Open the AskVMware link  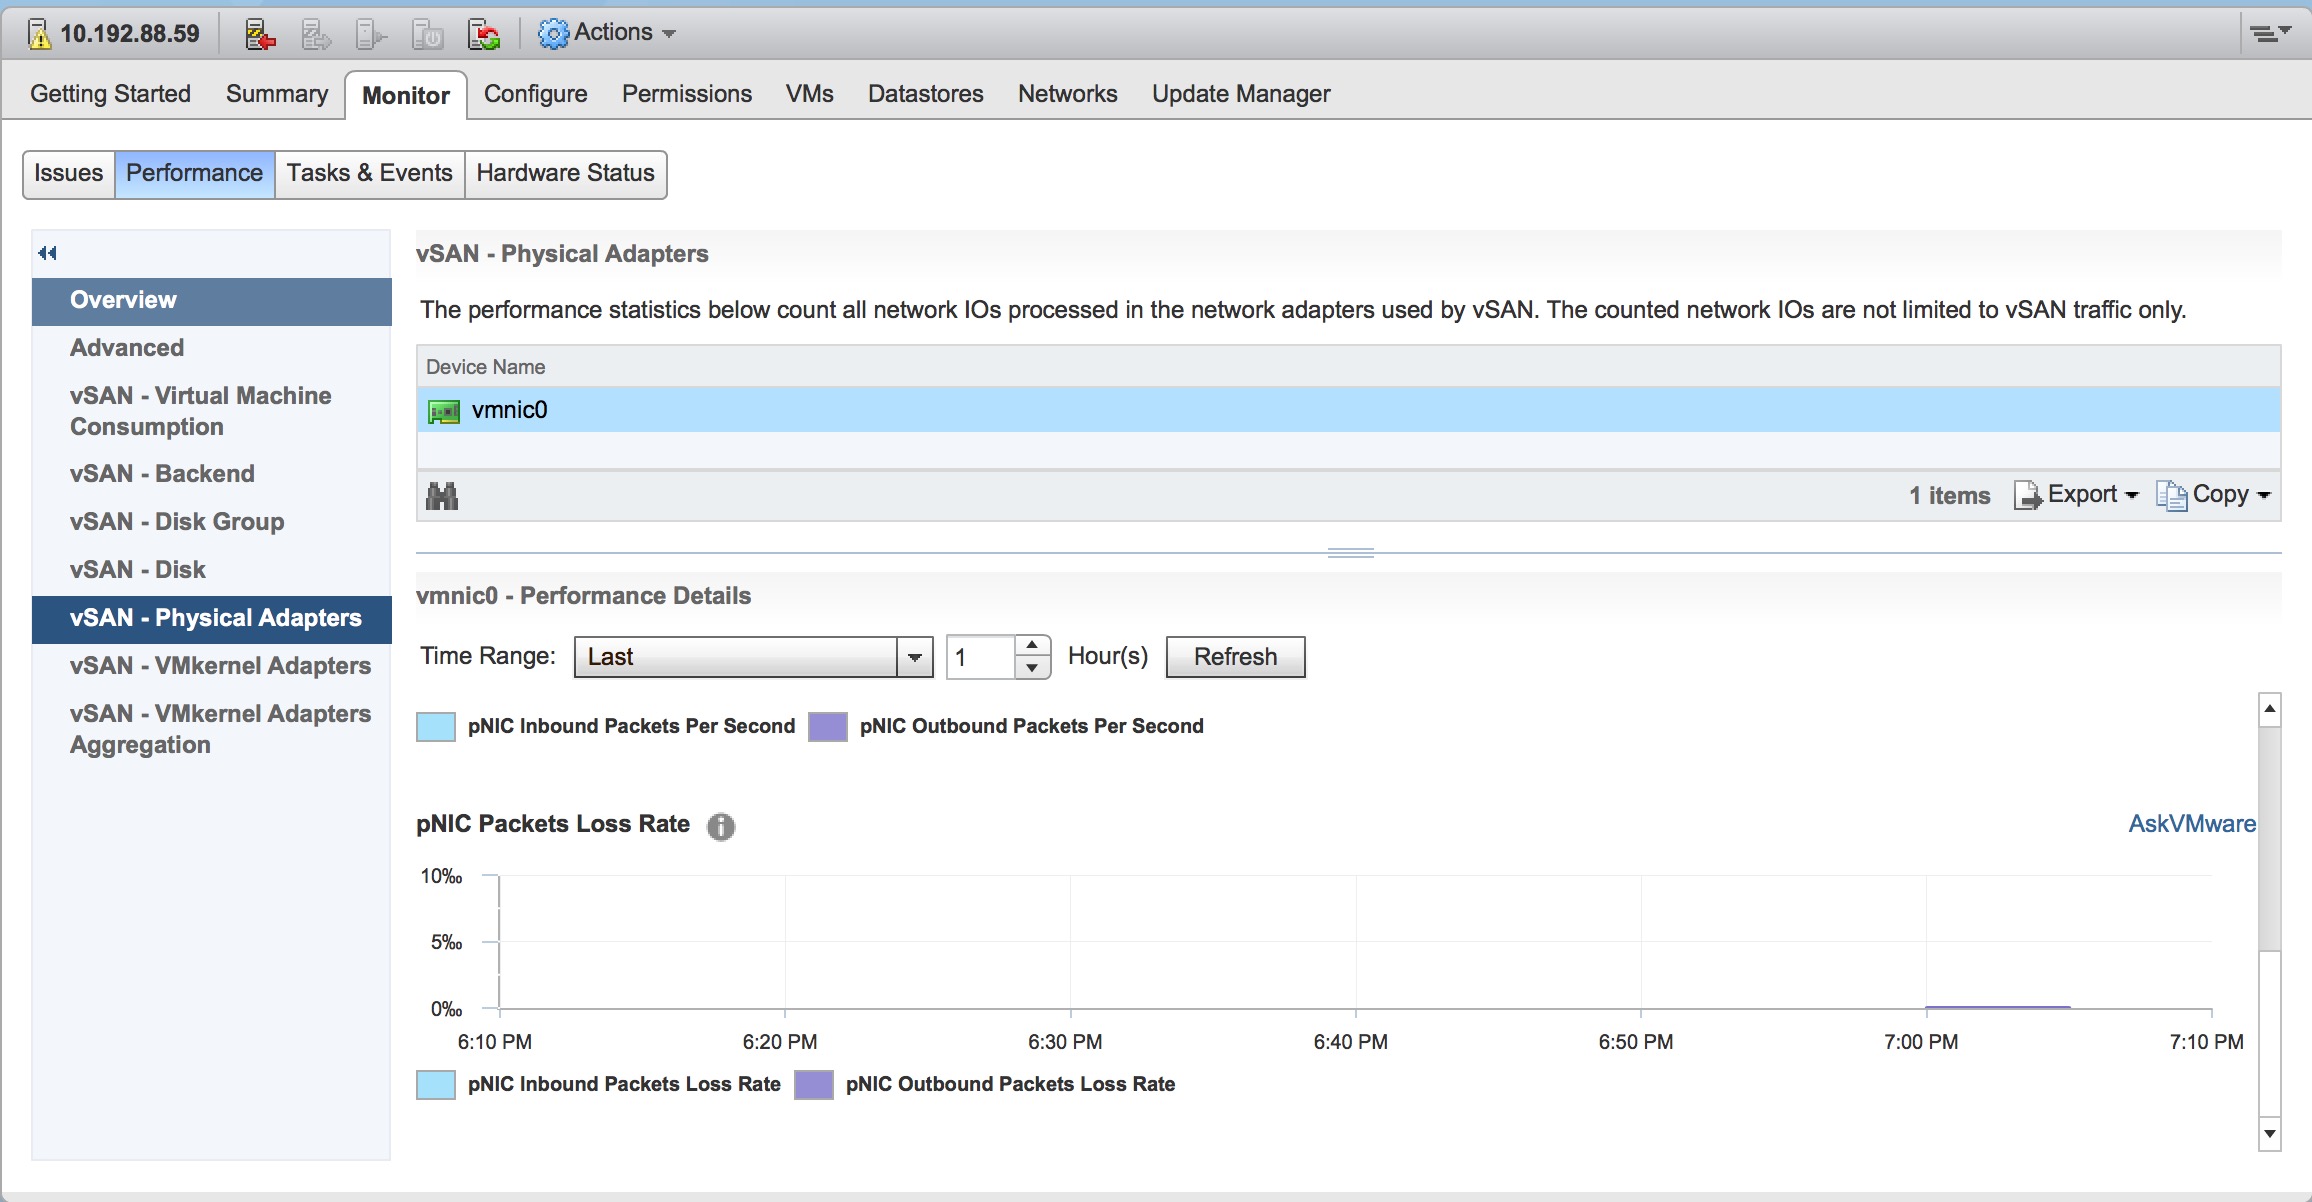[2192, 824]
